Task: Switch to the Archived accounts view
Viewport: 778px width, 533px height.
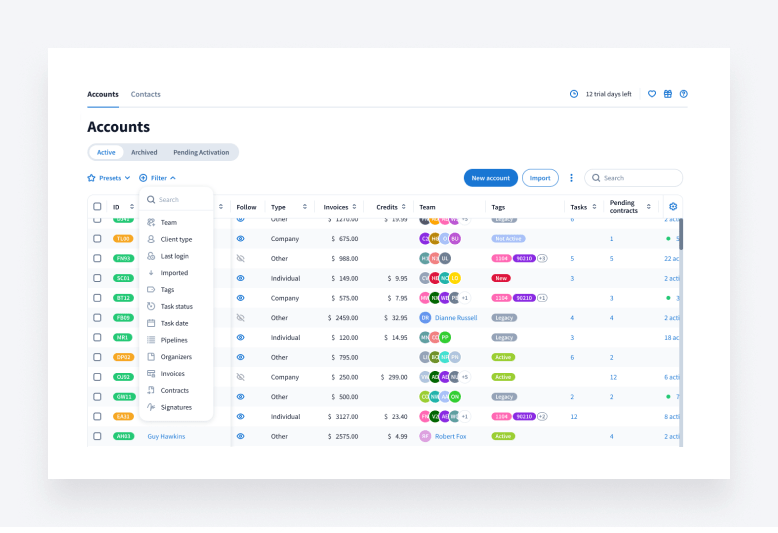Action: [x=144, y=152]
